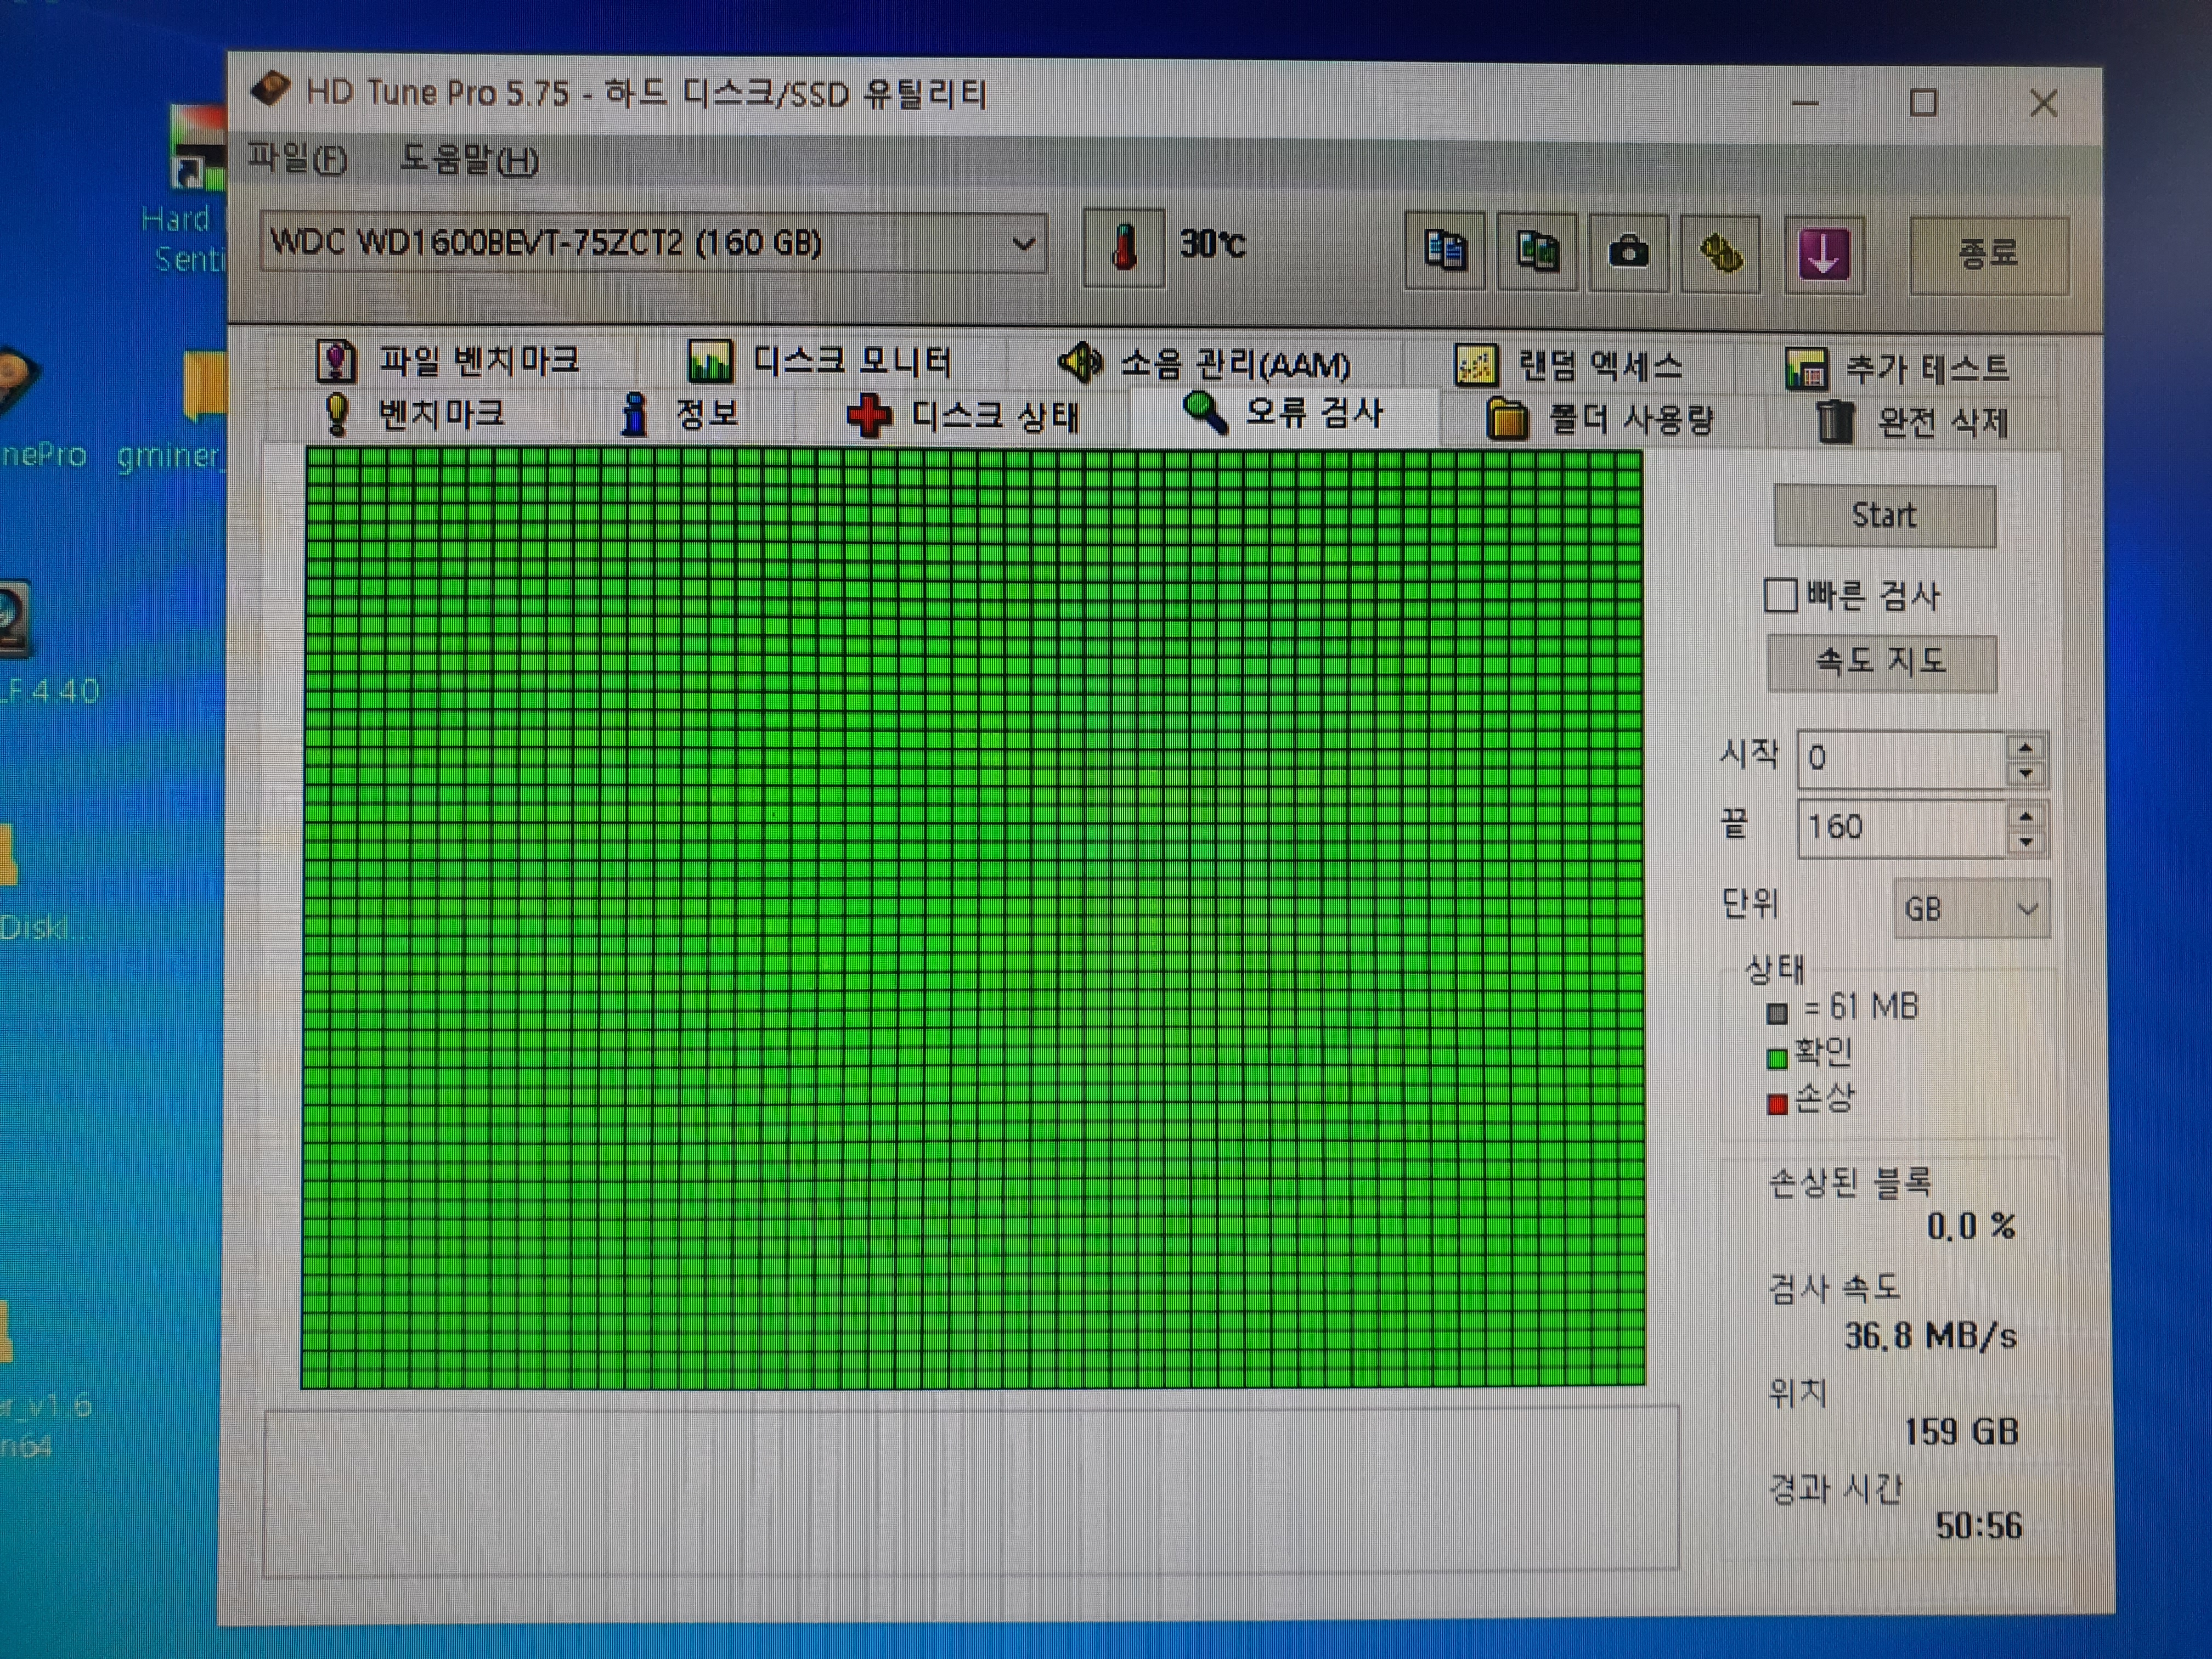Screen dimensions: 2212x1659
Task: Switch to the 랜덤 엑세스 tab
Action: point(1568,366)
